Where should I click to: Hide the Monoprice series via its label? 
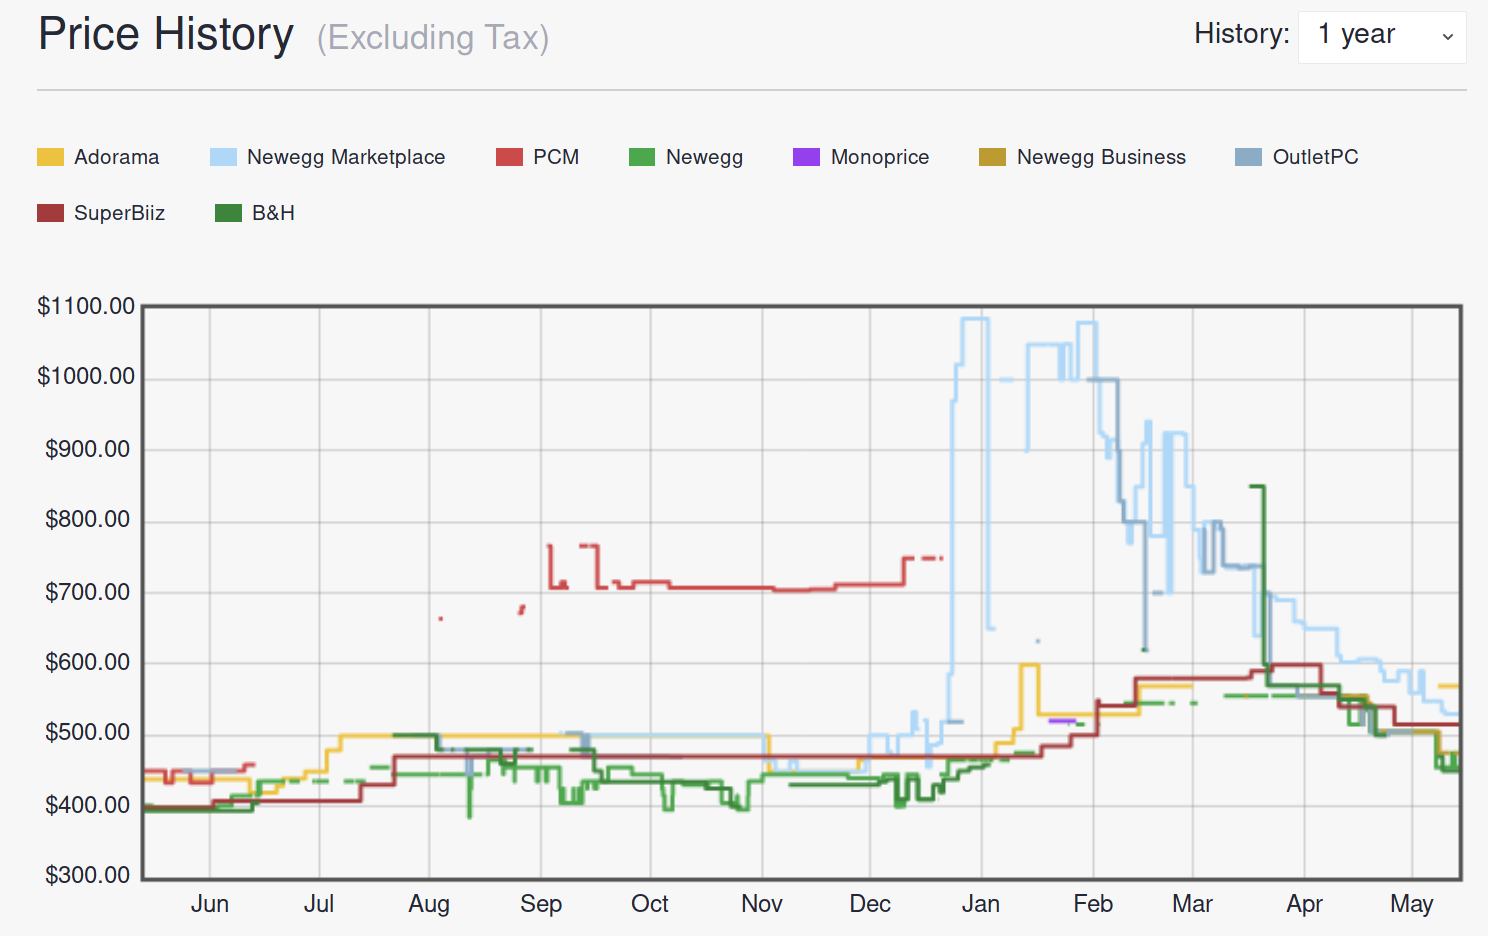(880, 157)
